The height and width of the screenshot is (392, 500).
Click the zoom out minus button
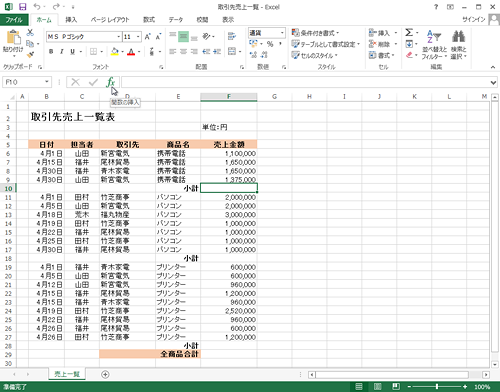(409, 387)
